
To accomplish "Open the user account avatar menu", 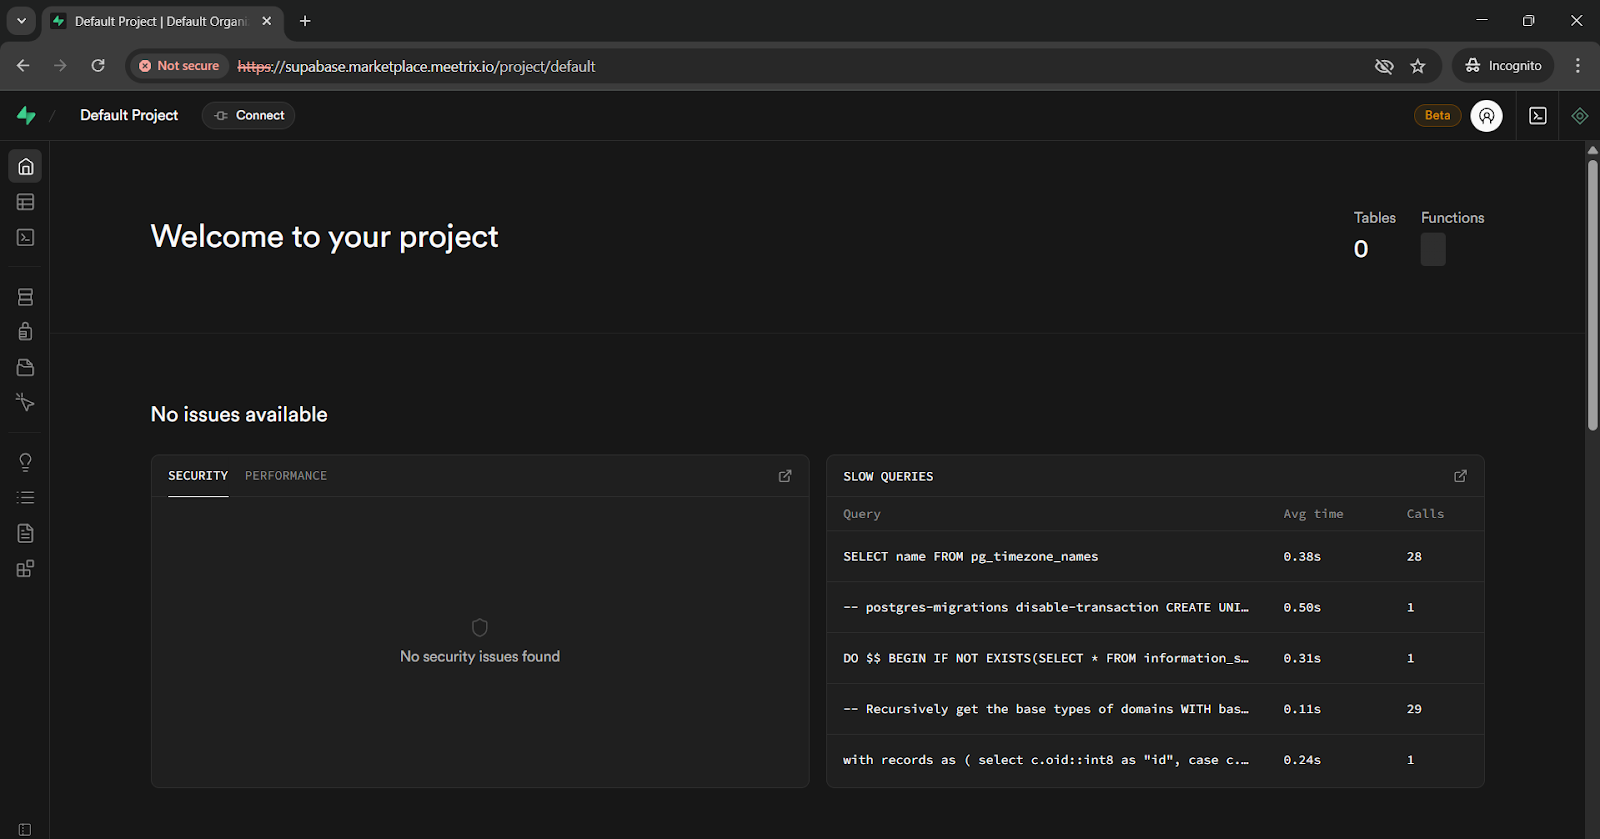I will [x=1487, y=116].
